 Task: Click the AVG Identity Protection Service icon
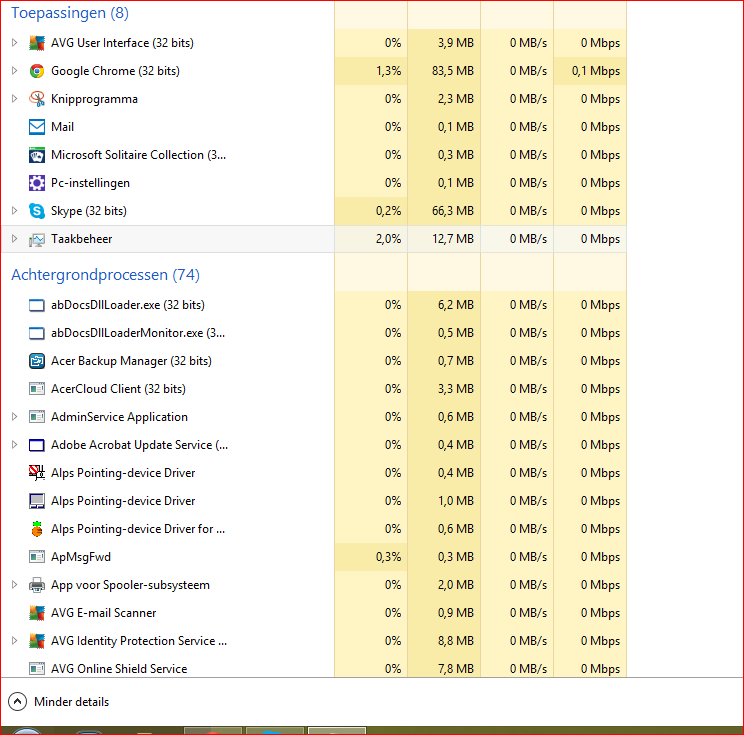click(37, 641)
